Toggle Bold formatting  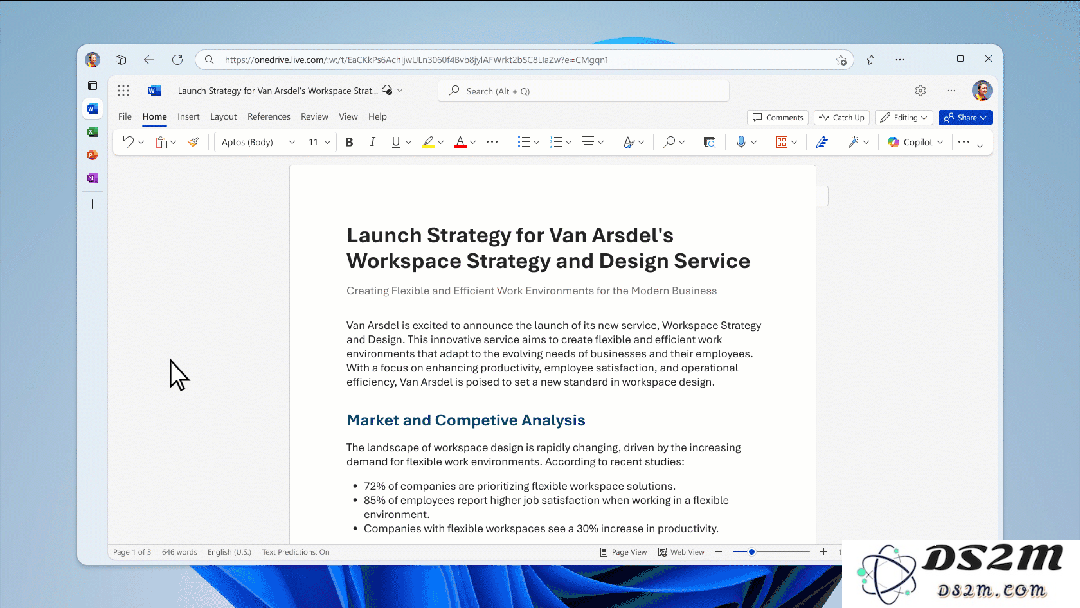click(349, 142)
